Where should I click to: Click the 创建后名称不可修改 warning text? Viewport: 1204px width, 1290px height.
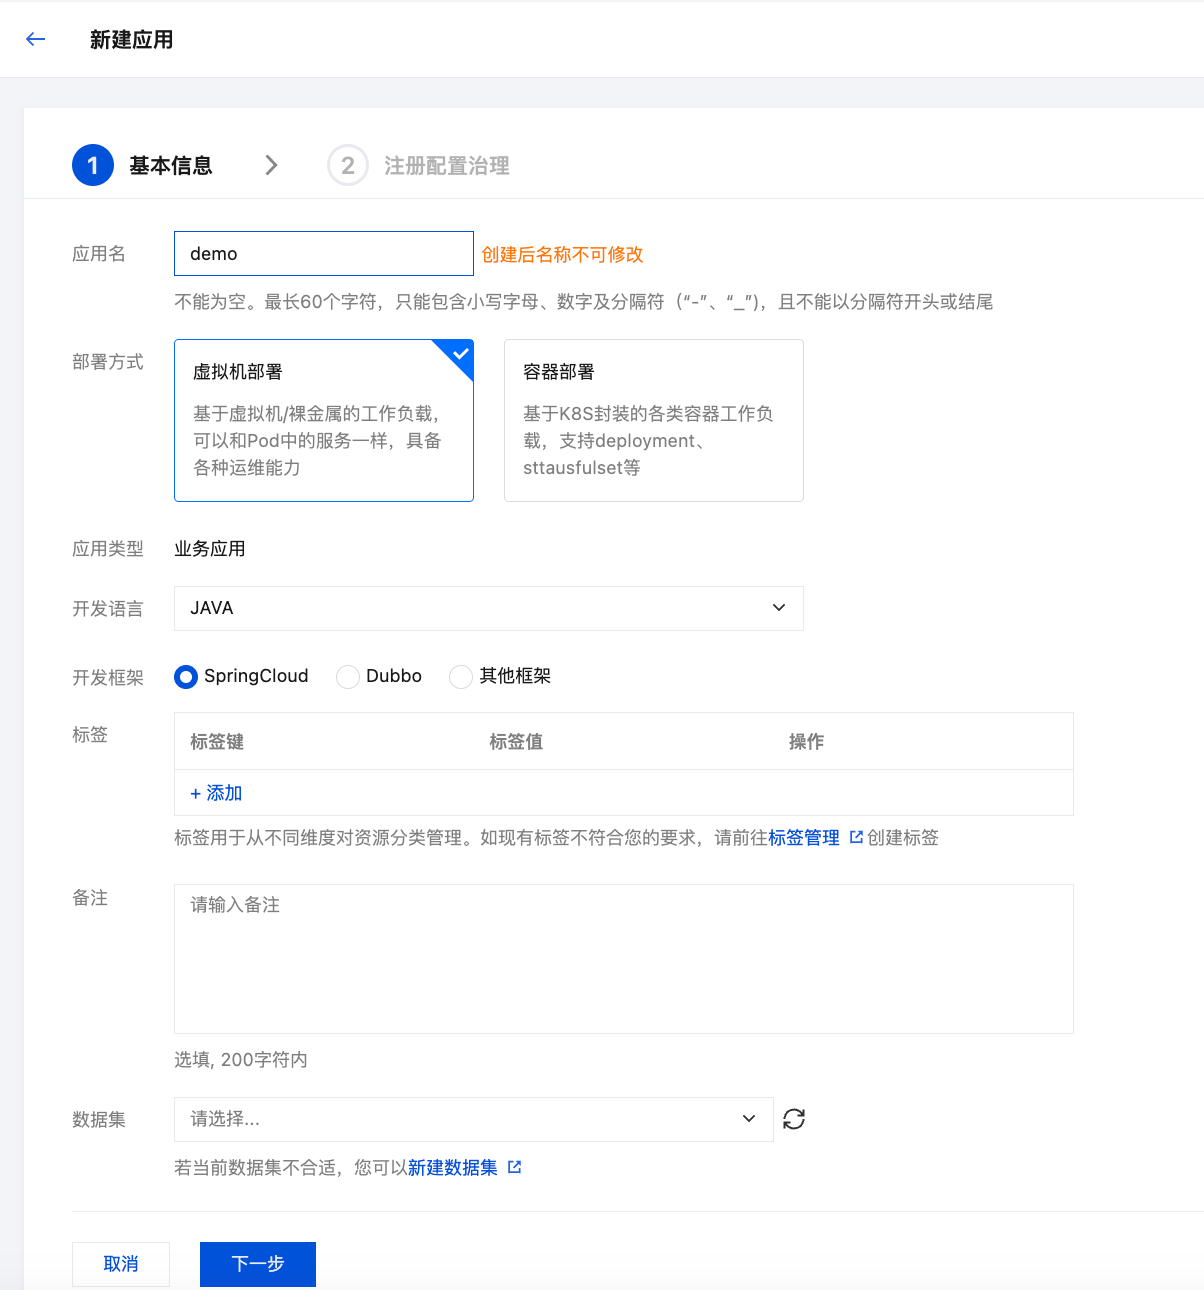tap(563, 255)
